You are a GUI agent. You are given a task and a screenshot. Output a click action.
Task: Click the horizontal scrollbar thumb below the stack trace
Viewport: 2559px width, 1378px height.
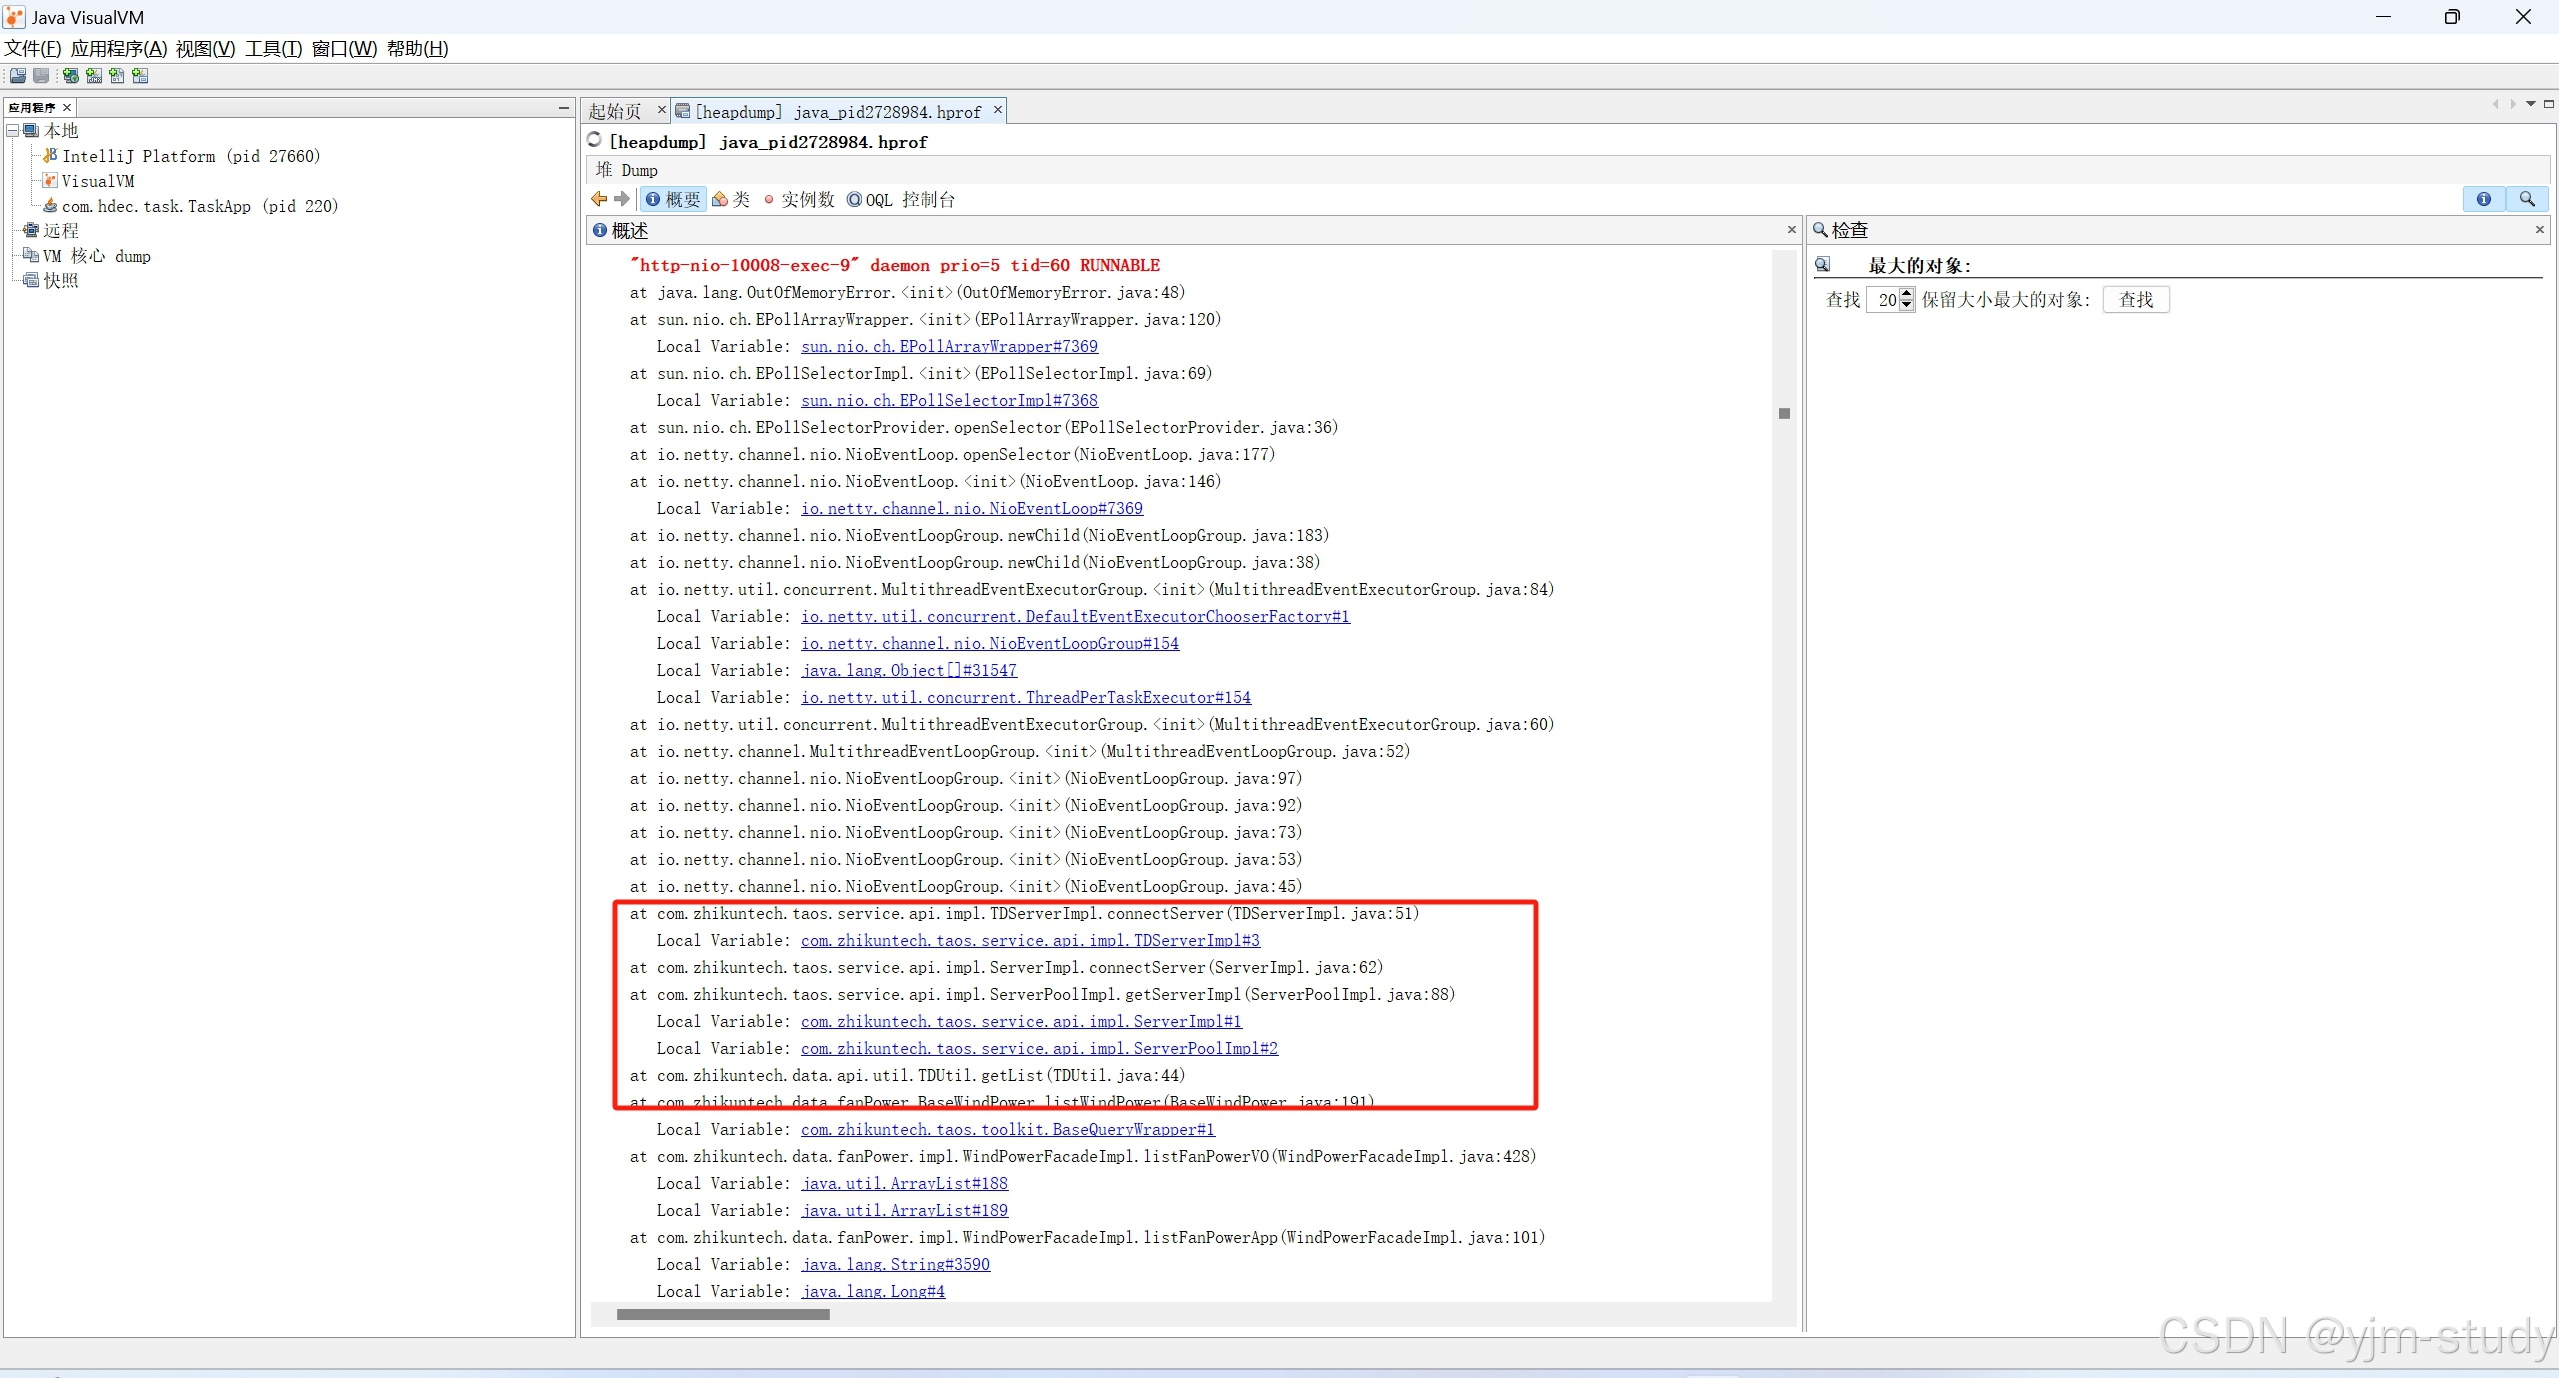(x=722, y=1314)
